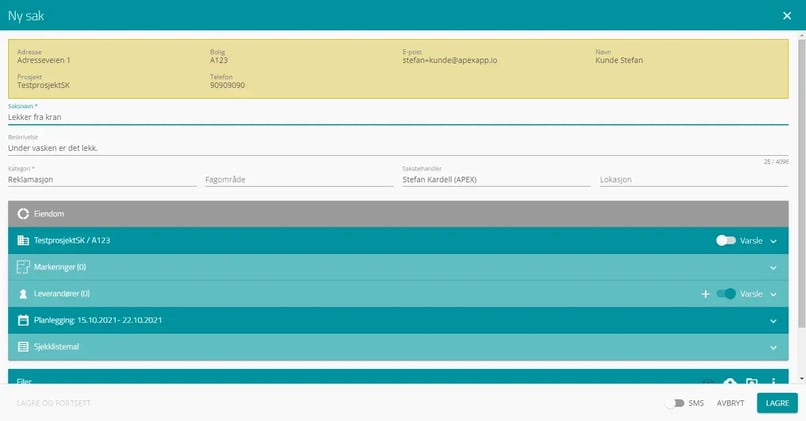Click the calendar icon beside Planlegging
Screen dimensions: 806x421
tap(24, 320)
